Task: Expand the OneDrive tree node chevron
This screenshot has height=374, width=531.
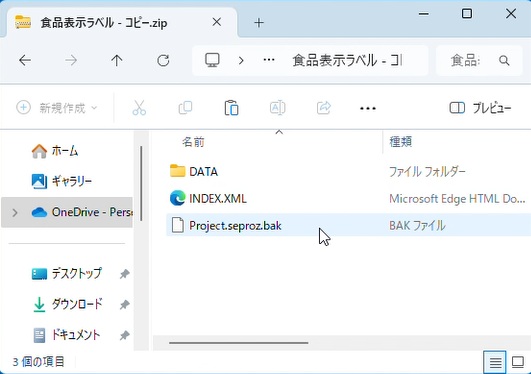Action: (x=15, y=213)
